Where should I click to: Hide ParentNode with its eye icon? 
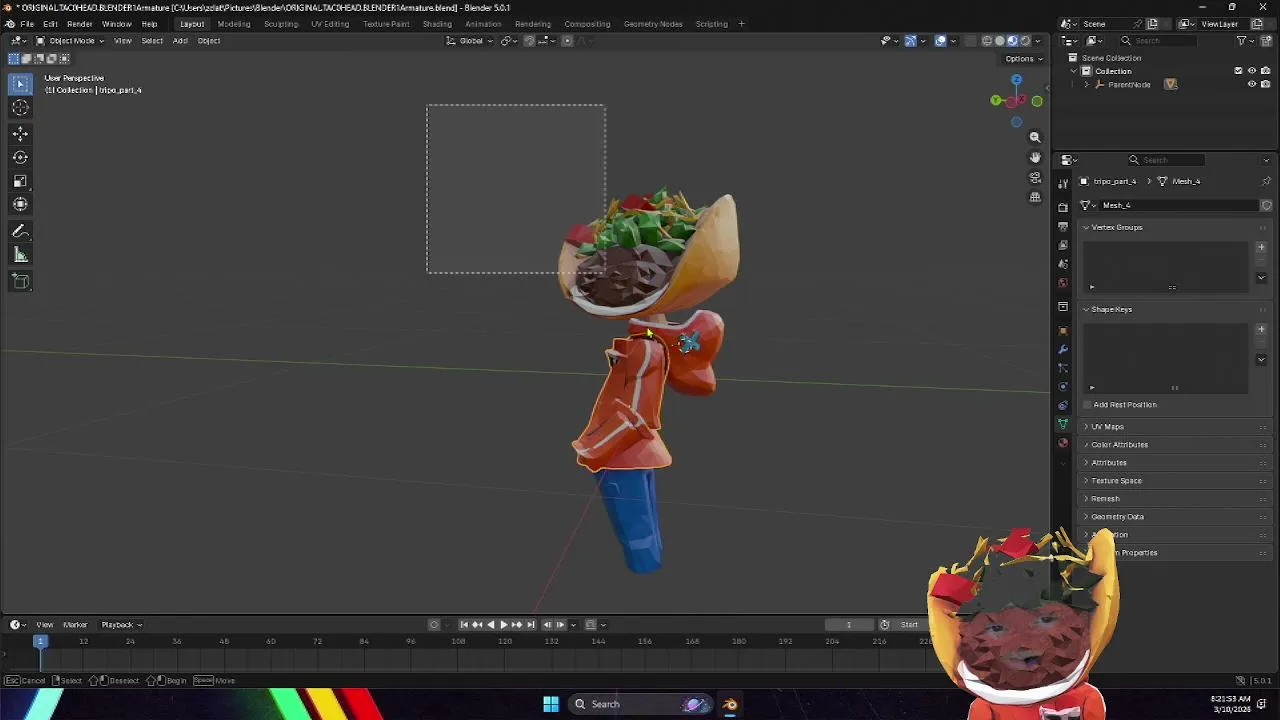pyautogui.click(x=1252, y=84)
